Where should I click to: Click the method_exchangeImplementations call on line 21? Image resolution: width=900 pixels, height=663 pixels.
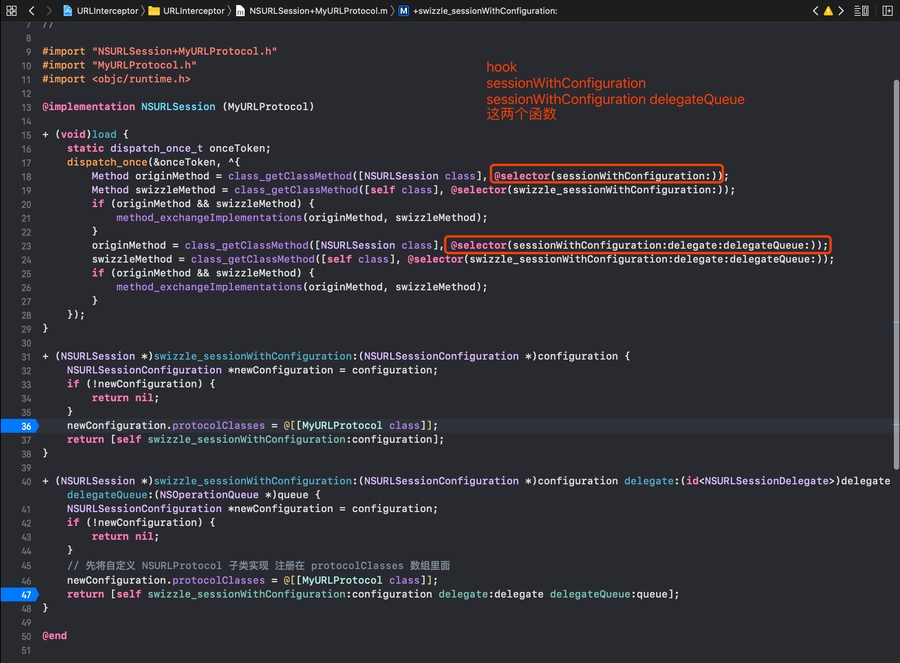point(210,217)
